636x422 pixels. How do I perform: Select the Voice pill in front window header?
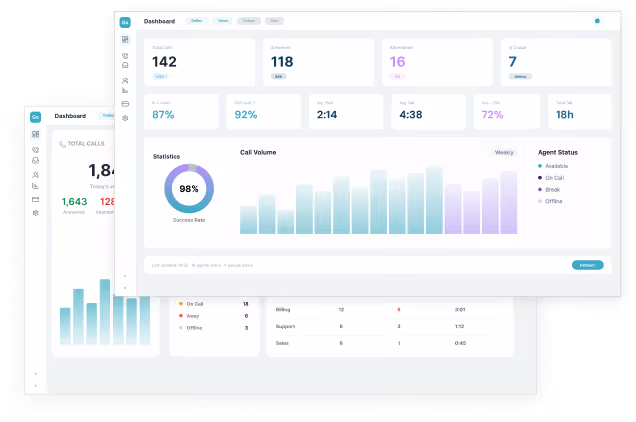[223, 21]
